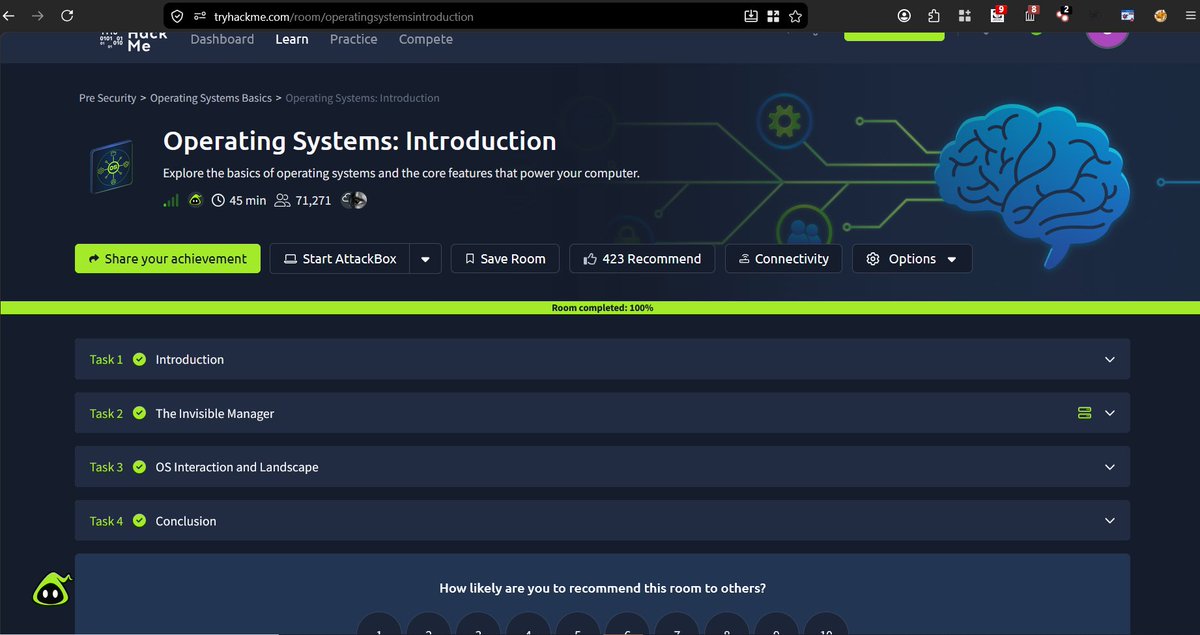Open the Dashboard nav item

point(222,39)
